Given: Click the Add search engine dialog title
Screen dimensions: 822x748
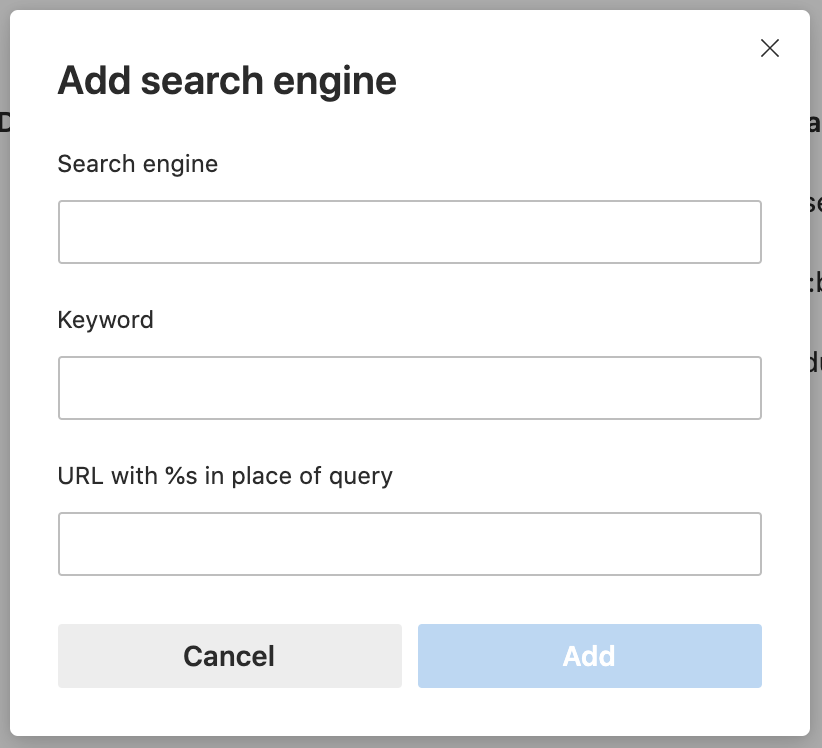Looking at the screenshot, I should click(x=226, y=80).
